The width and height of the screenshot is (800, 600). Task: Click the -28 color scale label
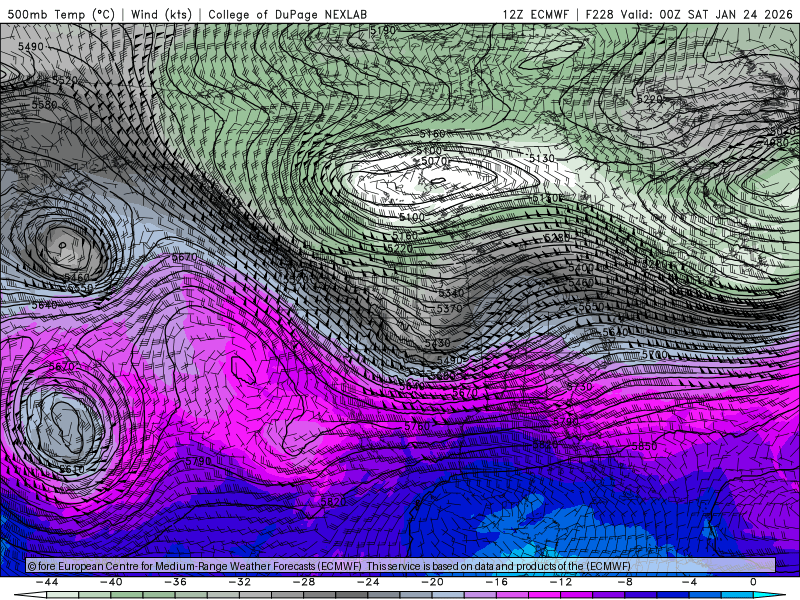pos(304,582)
